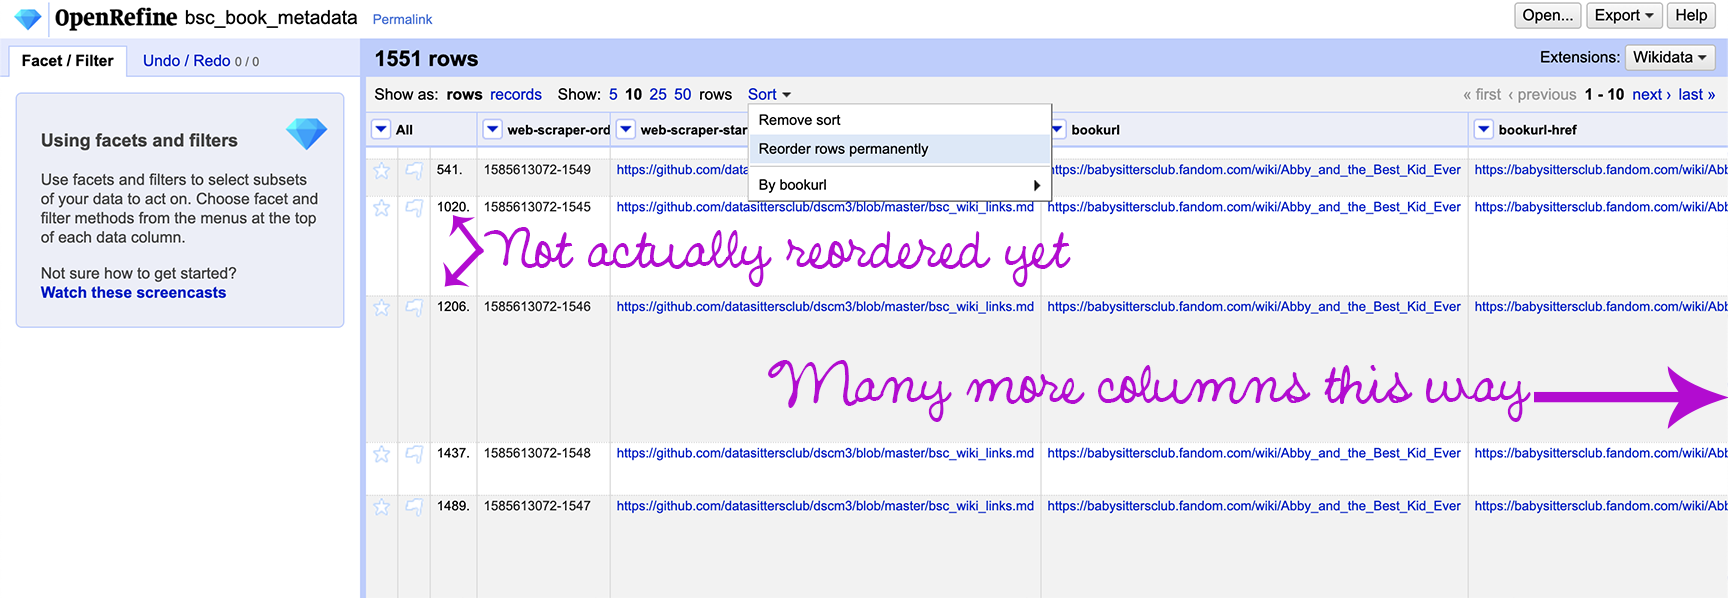Viewport: 1728px width, 598px height.
Task: Click the Help button
Action: click(1691, 15)
